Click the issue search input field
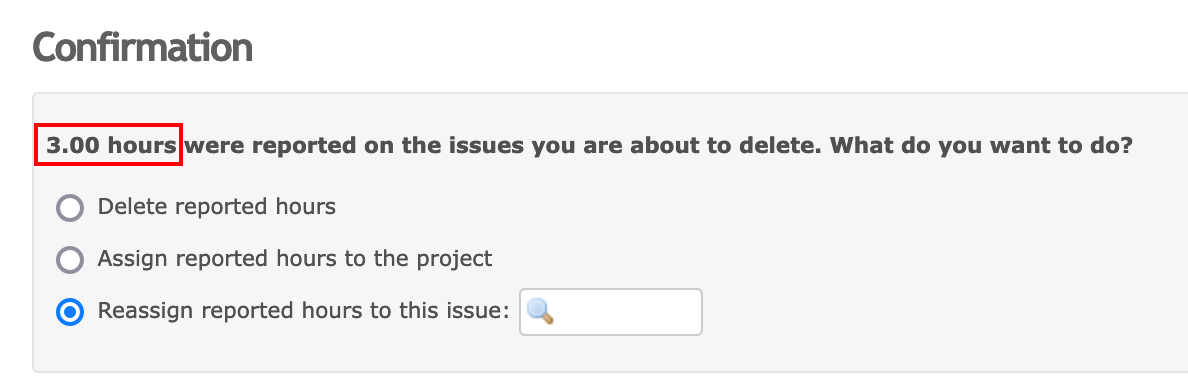 coord(611,311)
